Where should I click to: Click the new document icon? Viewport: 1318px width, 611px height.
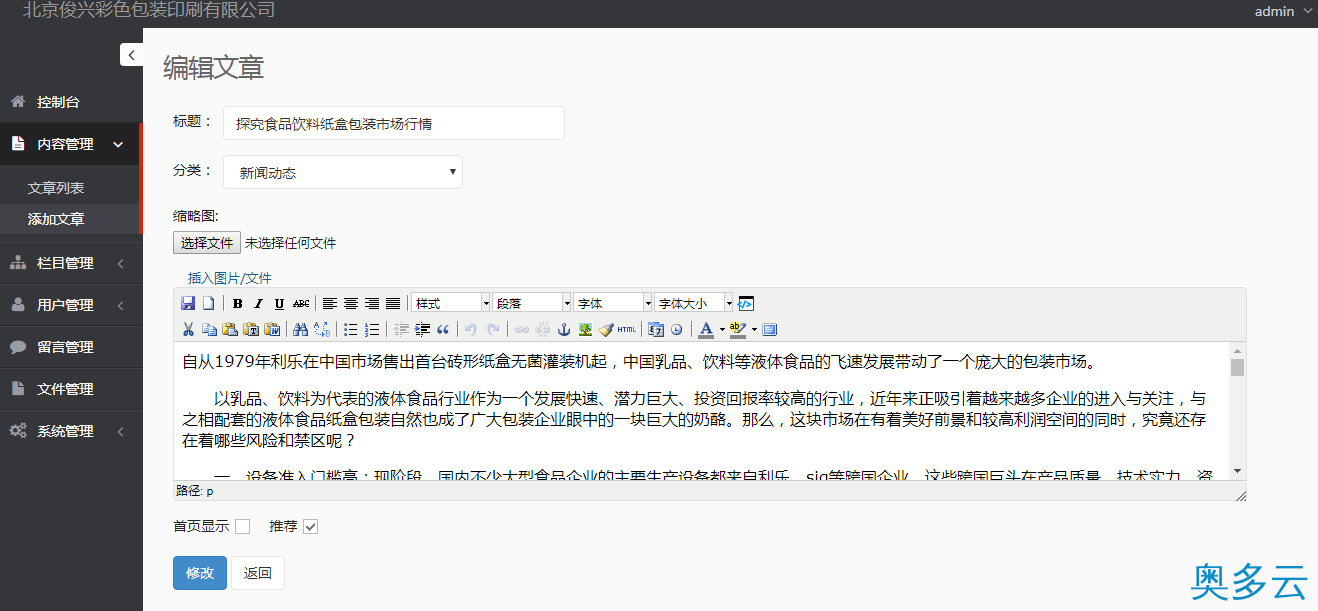(208, 303)
